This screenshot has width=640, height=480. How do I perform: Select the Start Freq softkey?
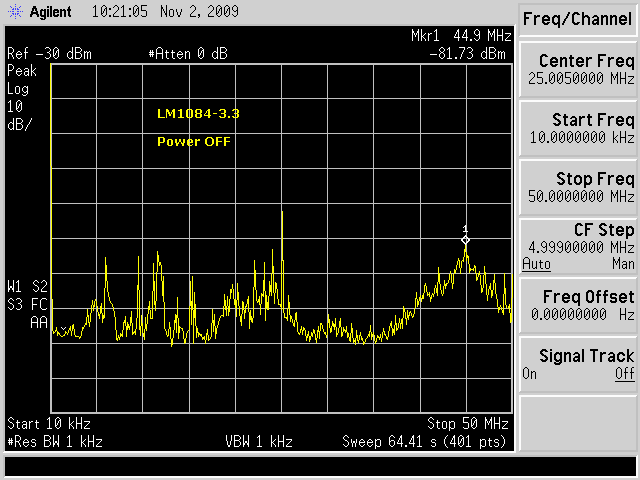pyautogui.click(x=577, y=129)
